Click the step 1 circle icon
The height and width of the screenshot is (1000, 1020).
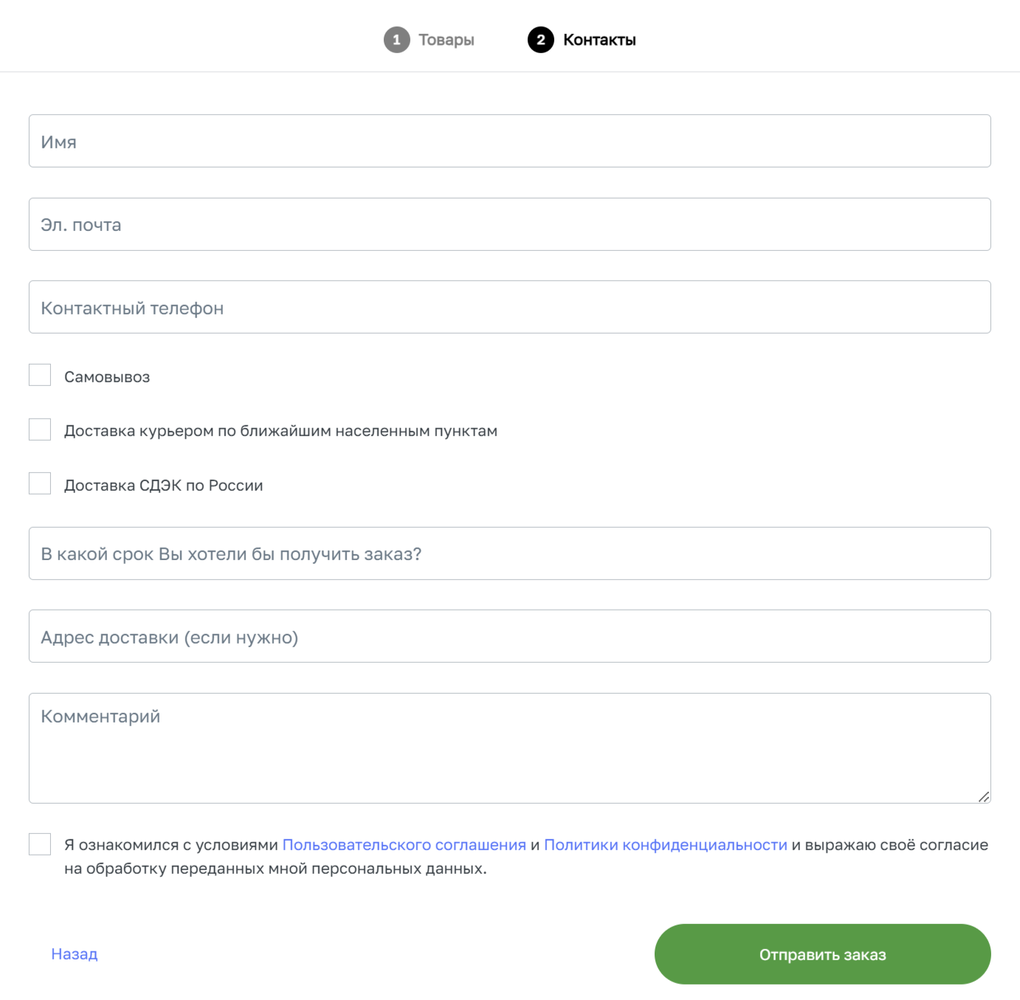point(396,40)
